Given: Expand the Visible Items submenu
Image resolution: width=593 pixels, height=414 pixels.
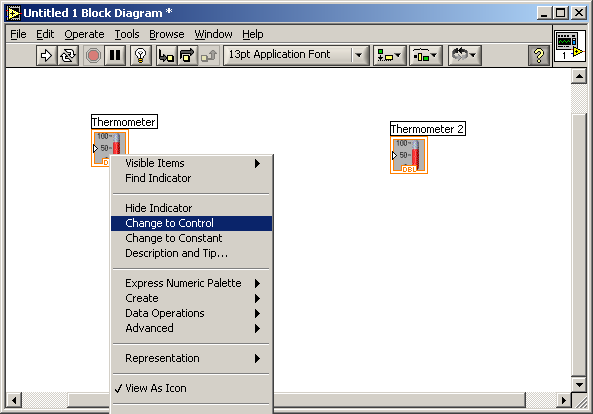Looking at the screenshot, I should [x=191, y=163].
